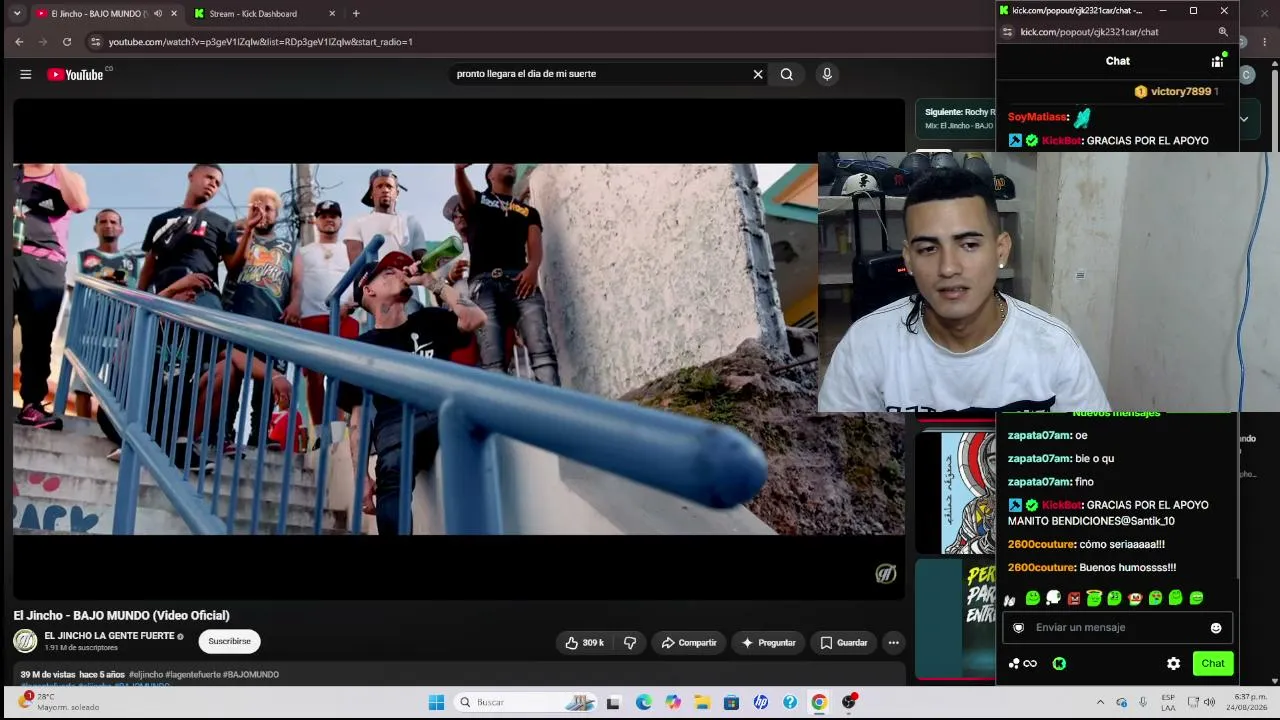Subscribe with the Suscribirse button

[x=230, y=641]
